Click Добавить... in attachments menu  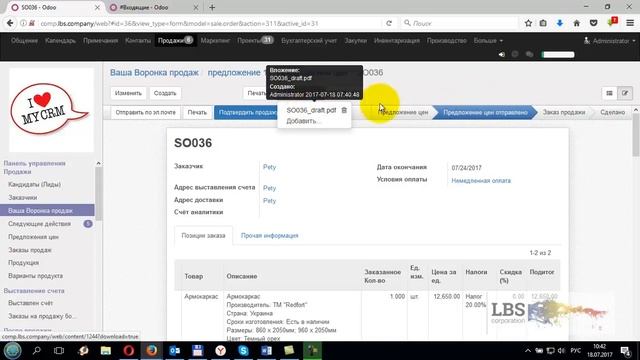[x=304, y=121]
